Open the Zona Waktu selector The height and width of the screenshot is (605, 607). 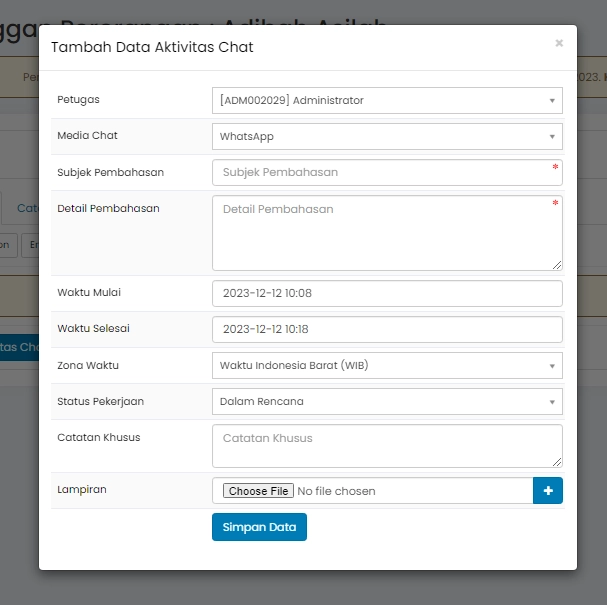[x=387, y=365]
